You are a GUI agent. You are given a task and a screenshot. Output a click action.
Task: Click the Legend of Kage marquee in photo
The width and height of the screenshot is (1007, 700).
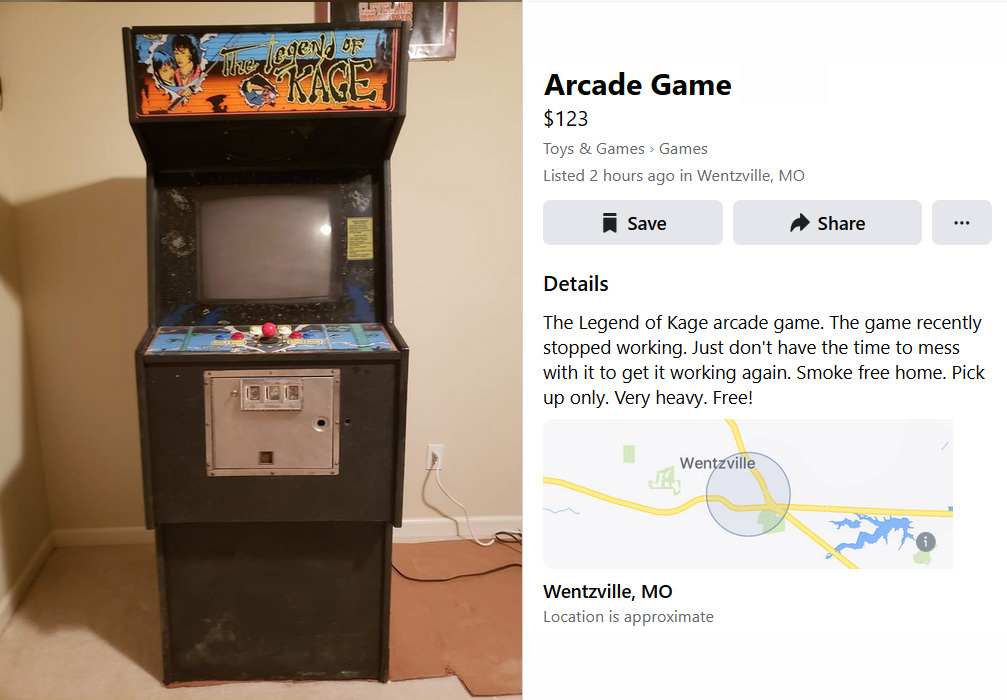pos(265,71)
